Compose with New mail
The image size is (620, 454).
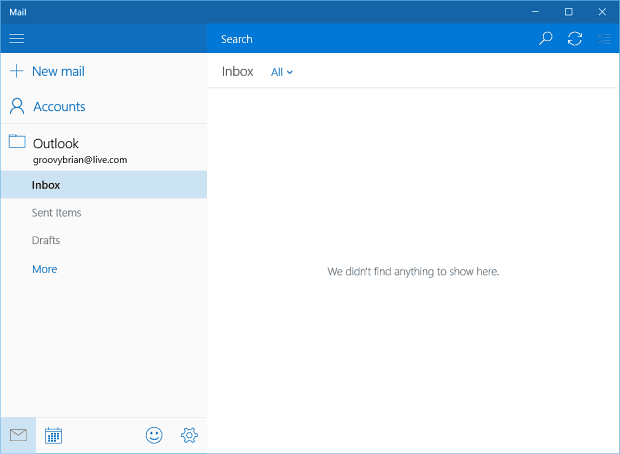tap(58, 71)
